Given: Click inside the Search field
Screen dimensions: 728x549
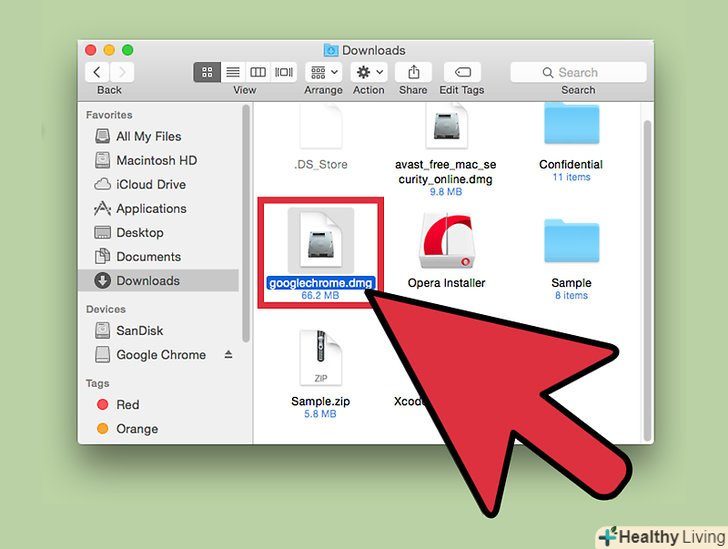Looking at the screenshot, I should pyautogui.click(x=578, y=72).
